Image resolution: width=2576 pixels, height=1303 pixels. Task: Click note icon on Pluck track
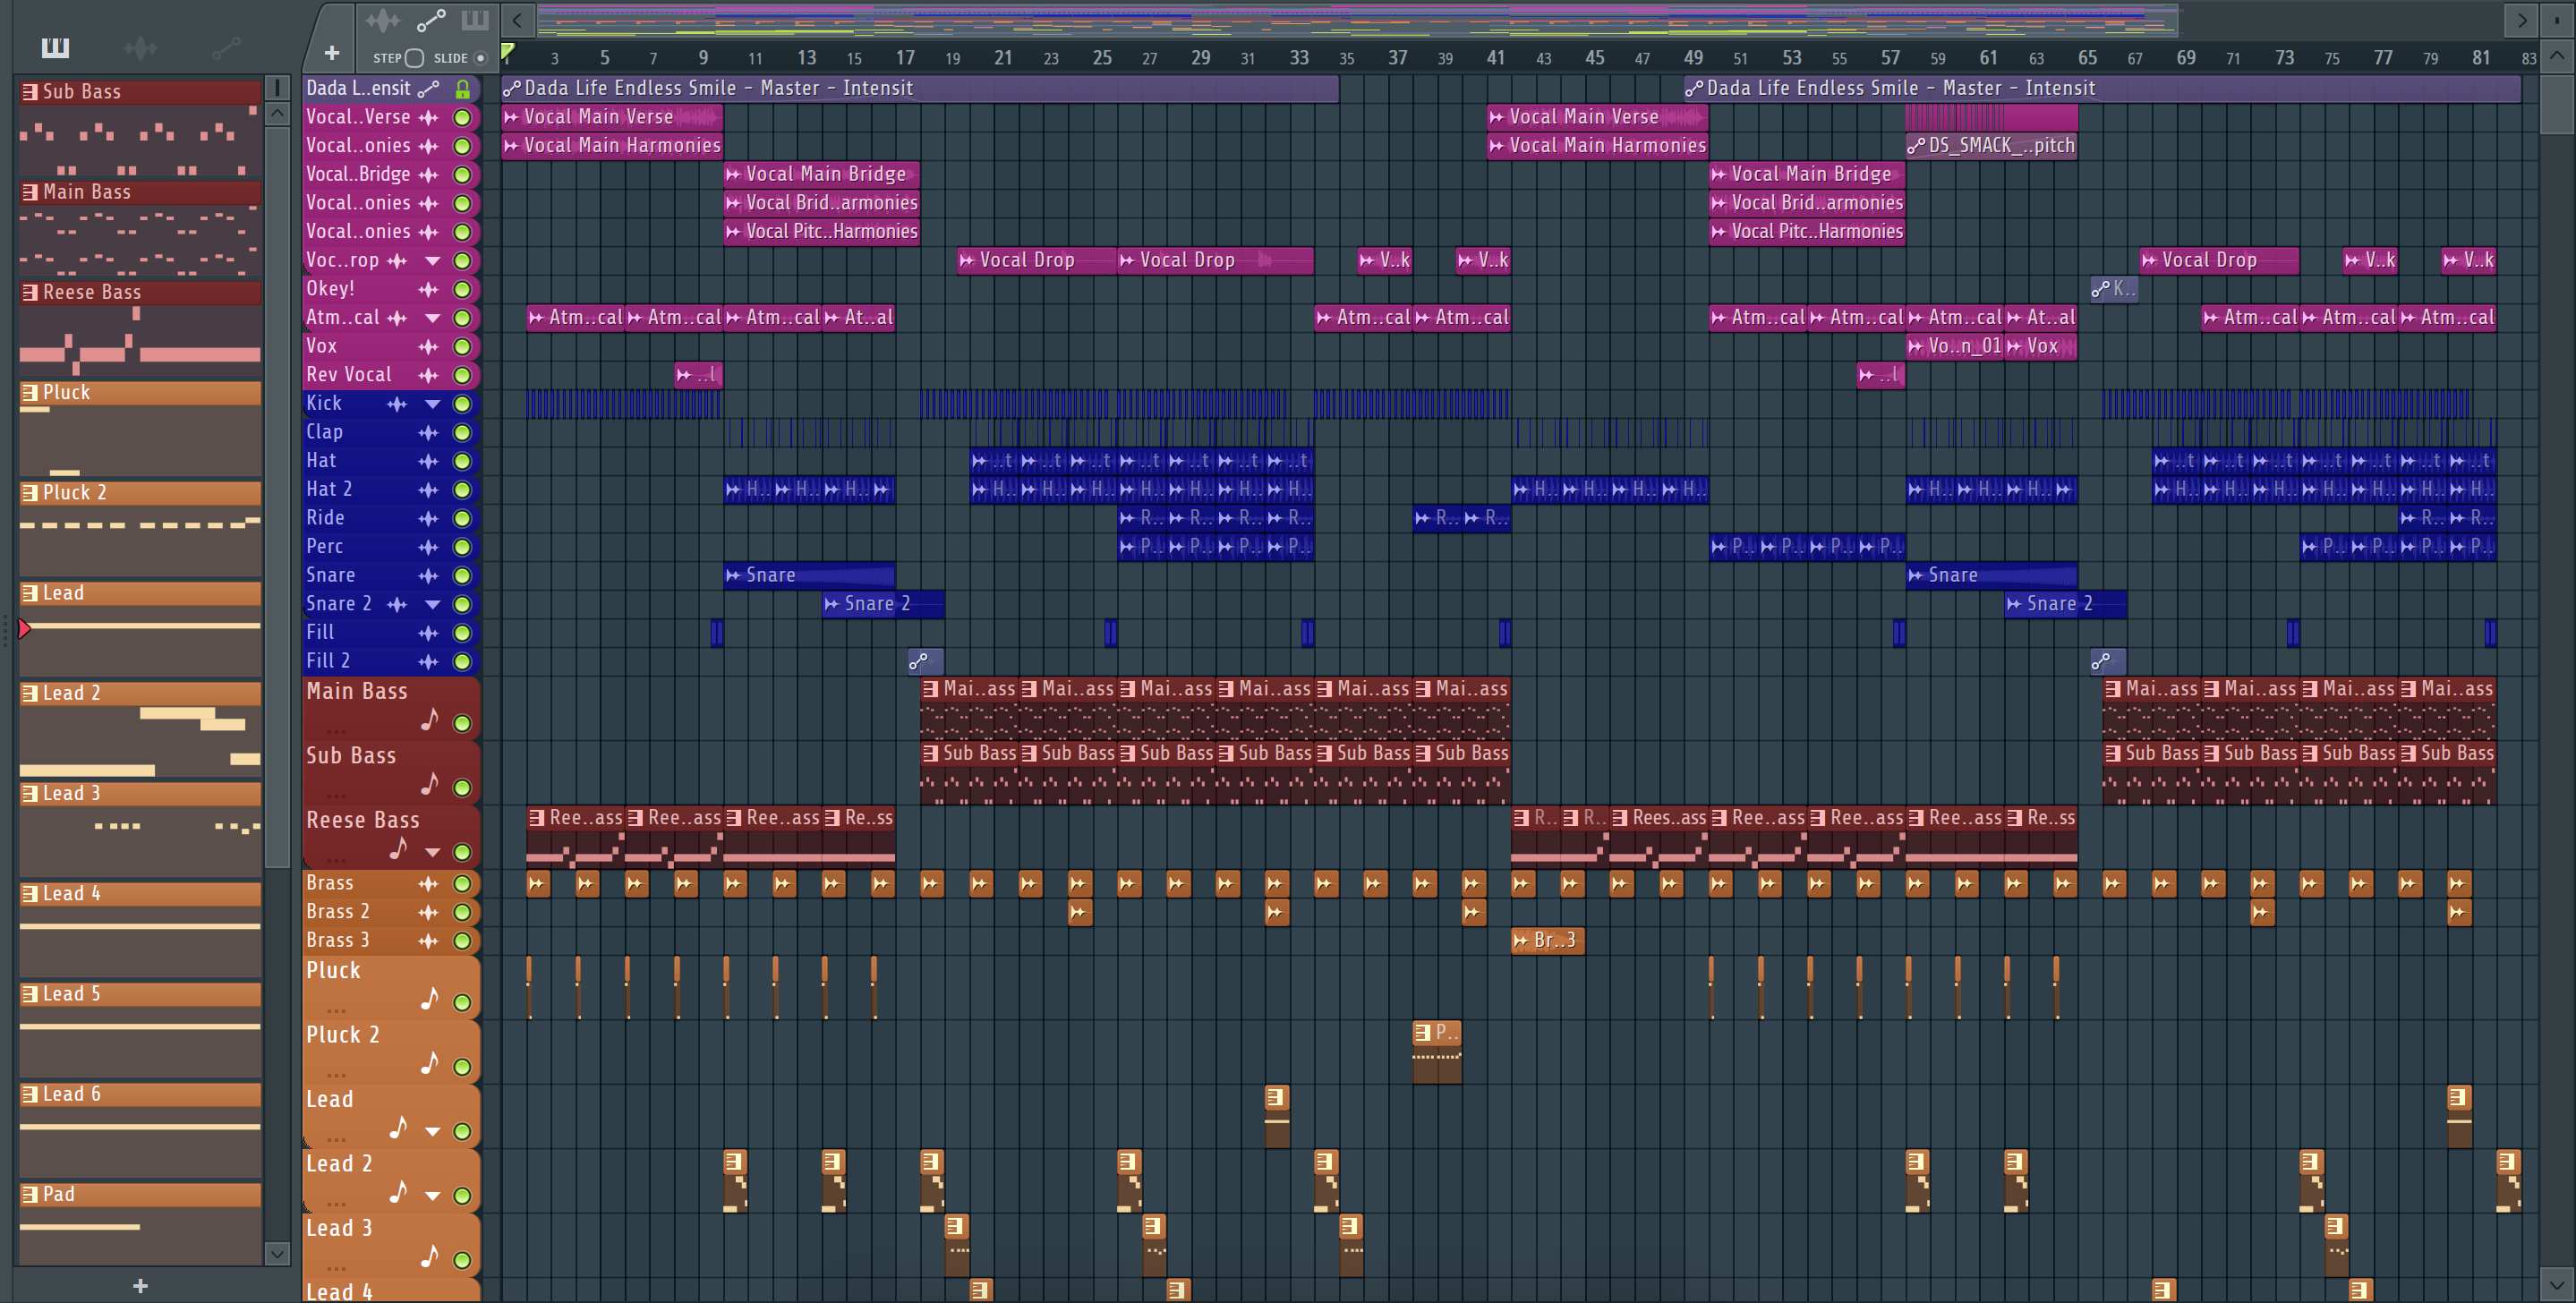429,998
